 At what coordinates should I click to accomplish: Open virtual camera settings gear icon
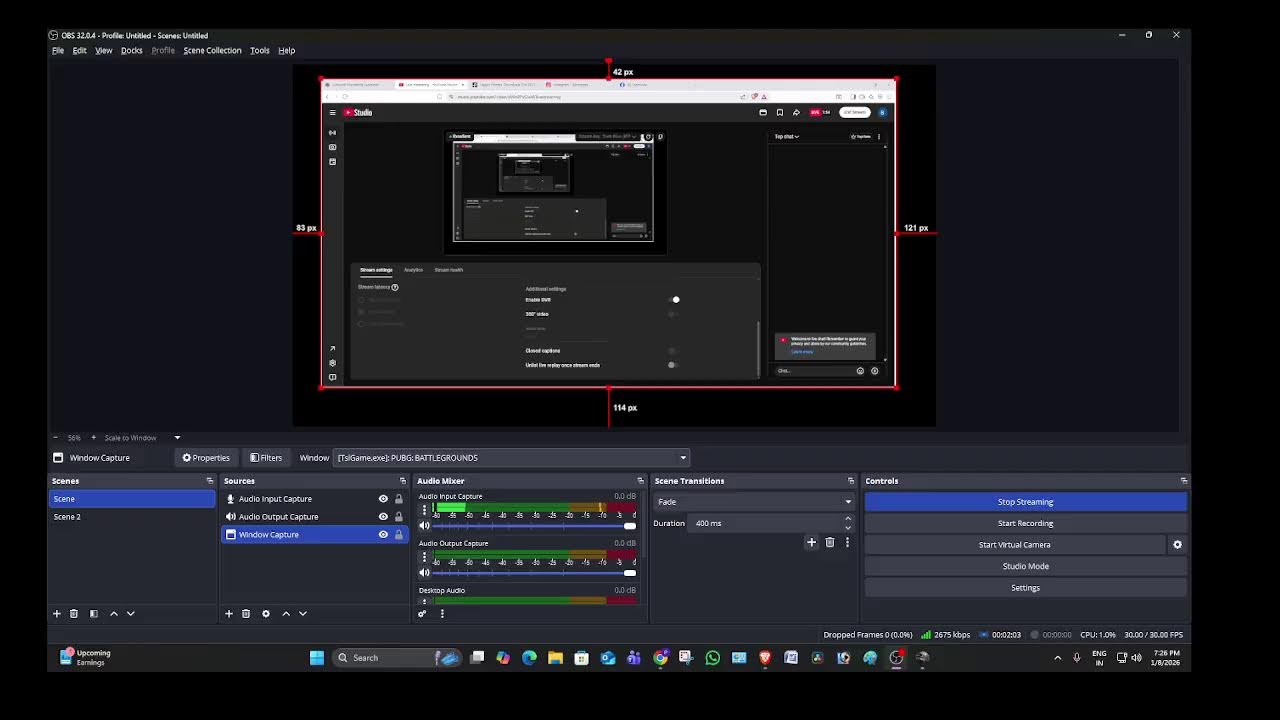1177,545
